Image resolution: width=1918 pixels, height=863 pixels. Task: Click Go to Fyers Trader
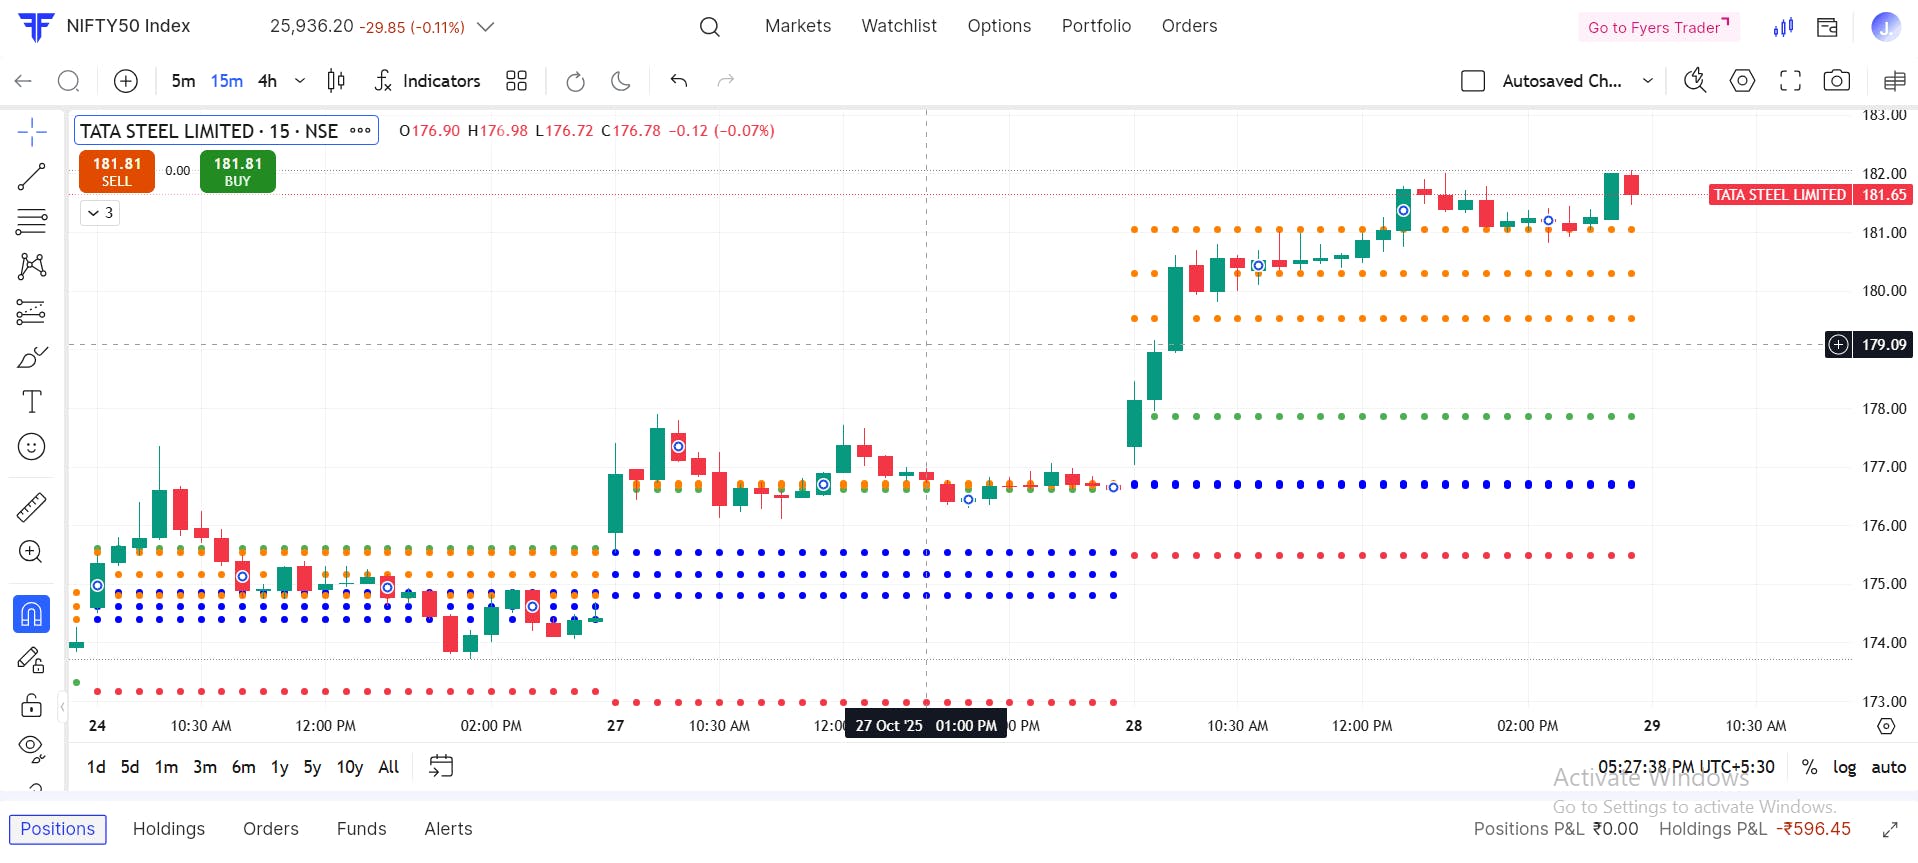click(1659, 27)
